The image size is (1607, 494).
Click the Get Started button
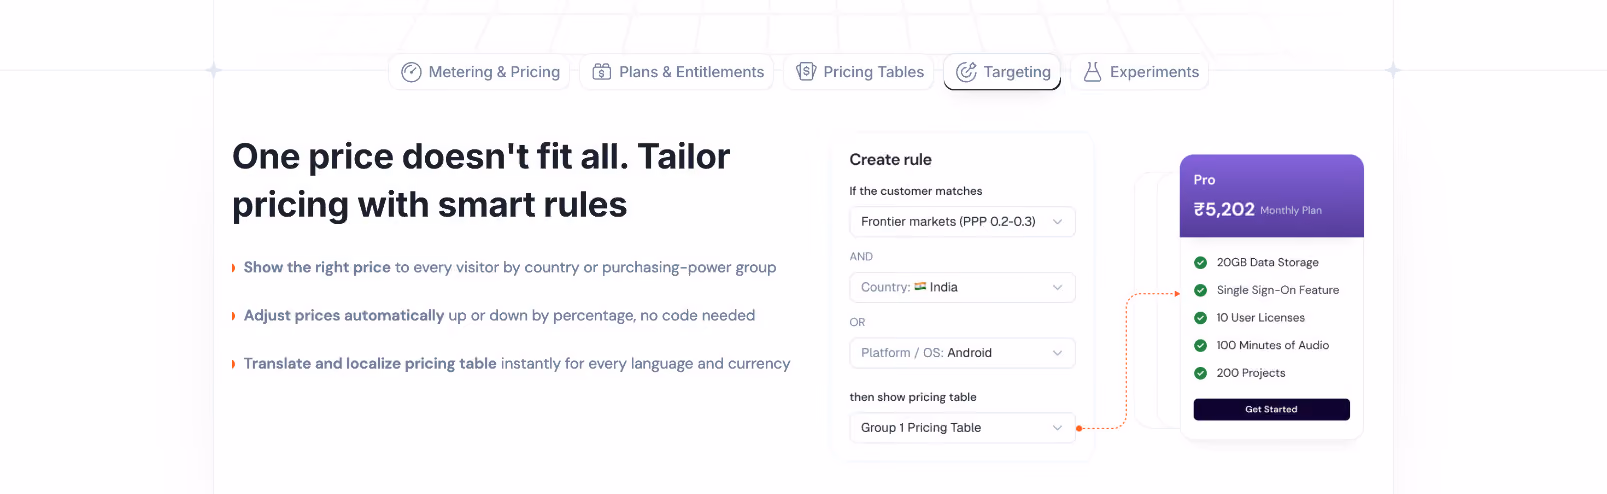(x=1271, y=410)
